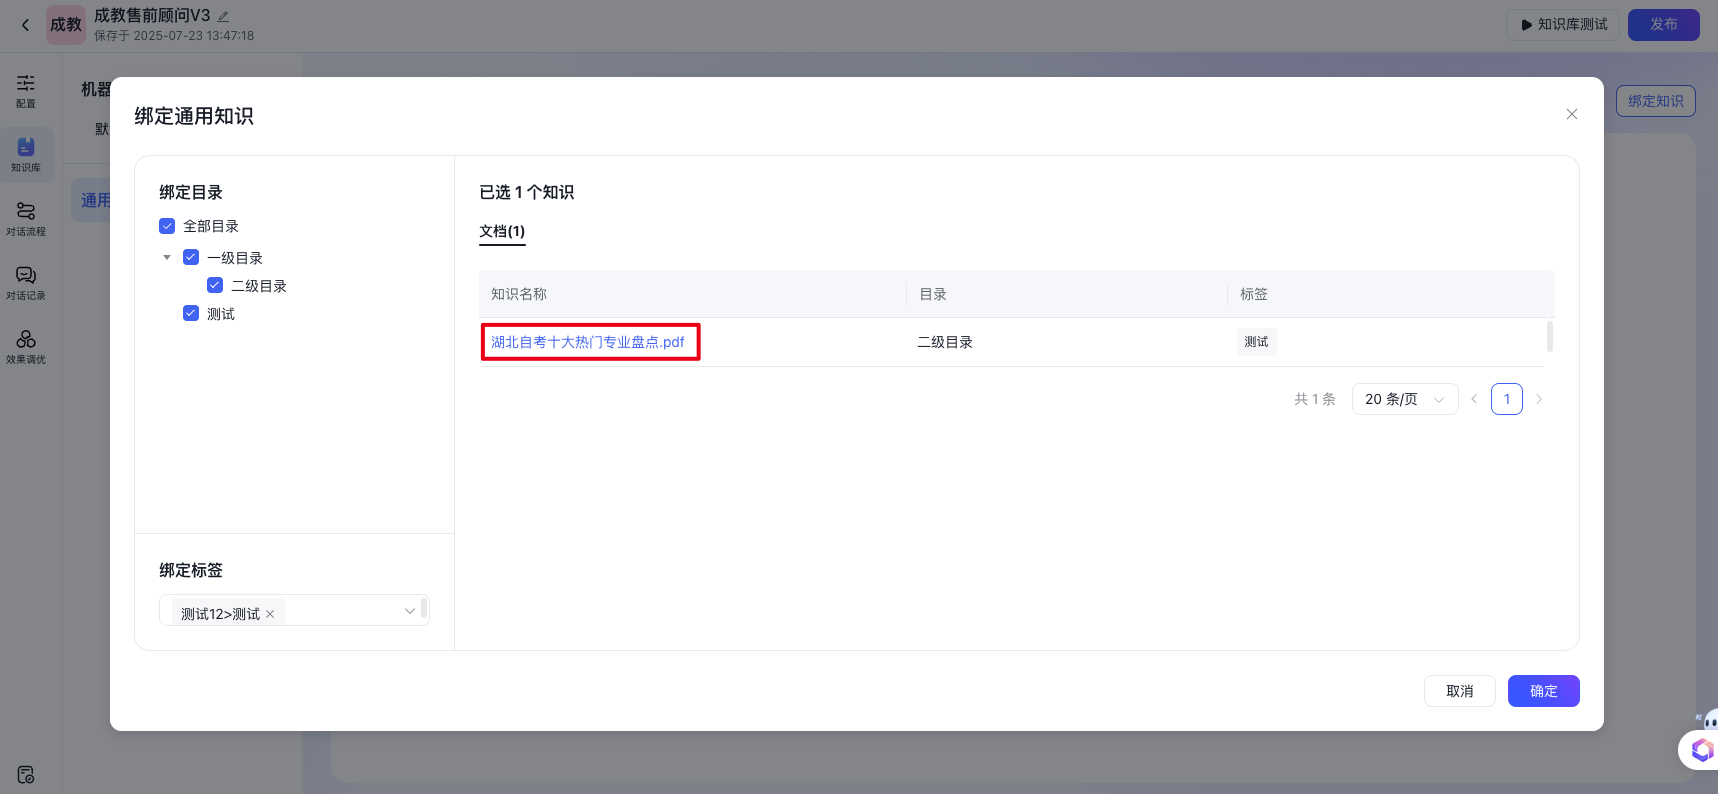Remove the 测试12>测试 tag
This screenshot has width=1718, height=794.
tap(270, 614)
